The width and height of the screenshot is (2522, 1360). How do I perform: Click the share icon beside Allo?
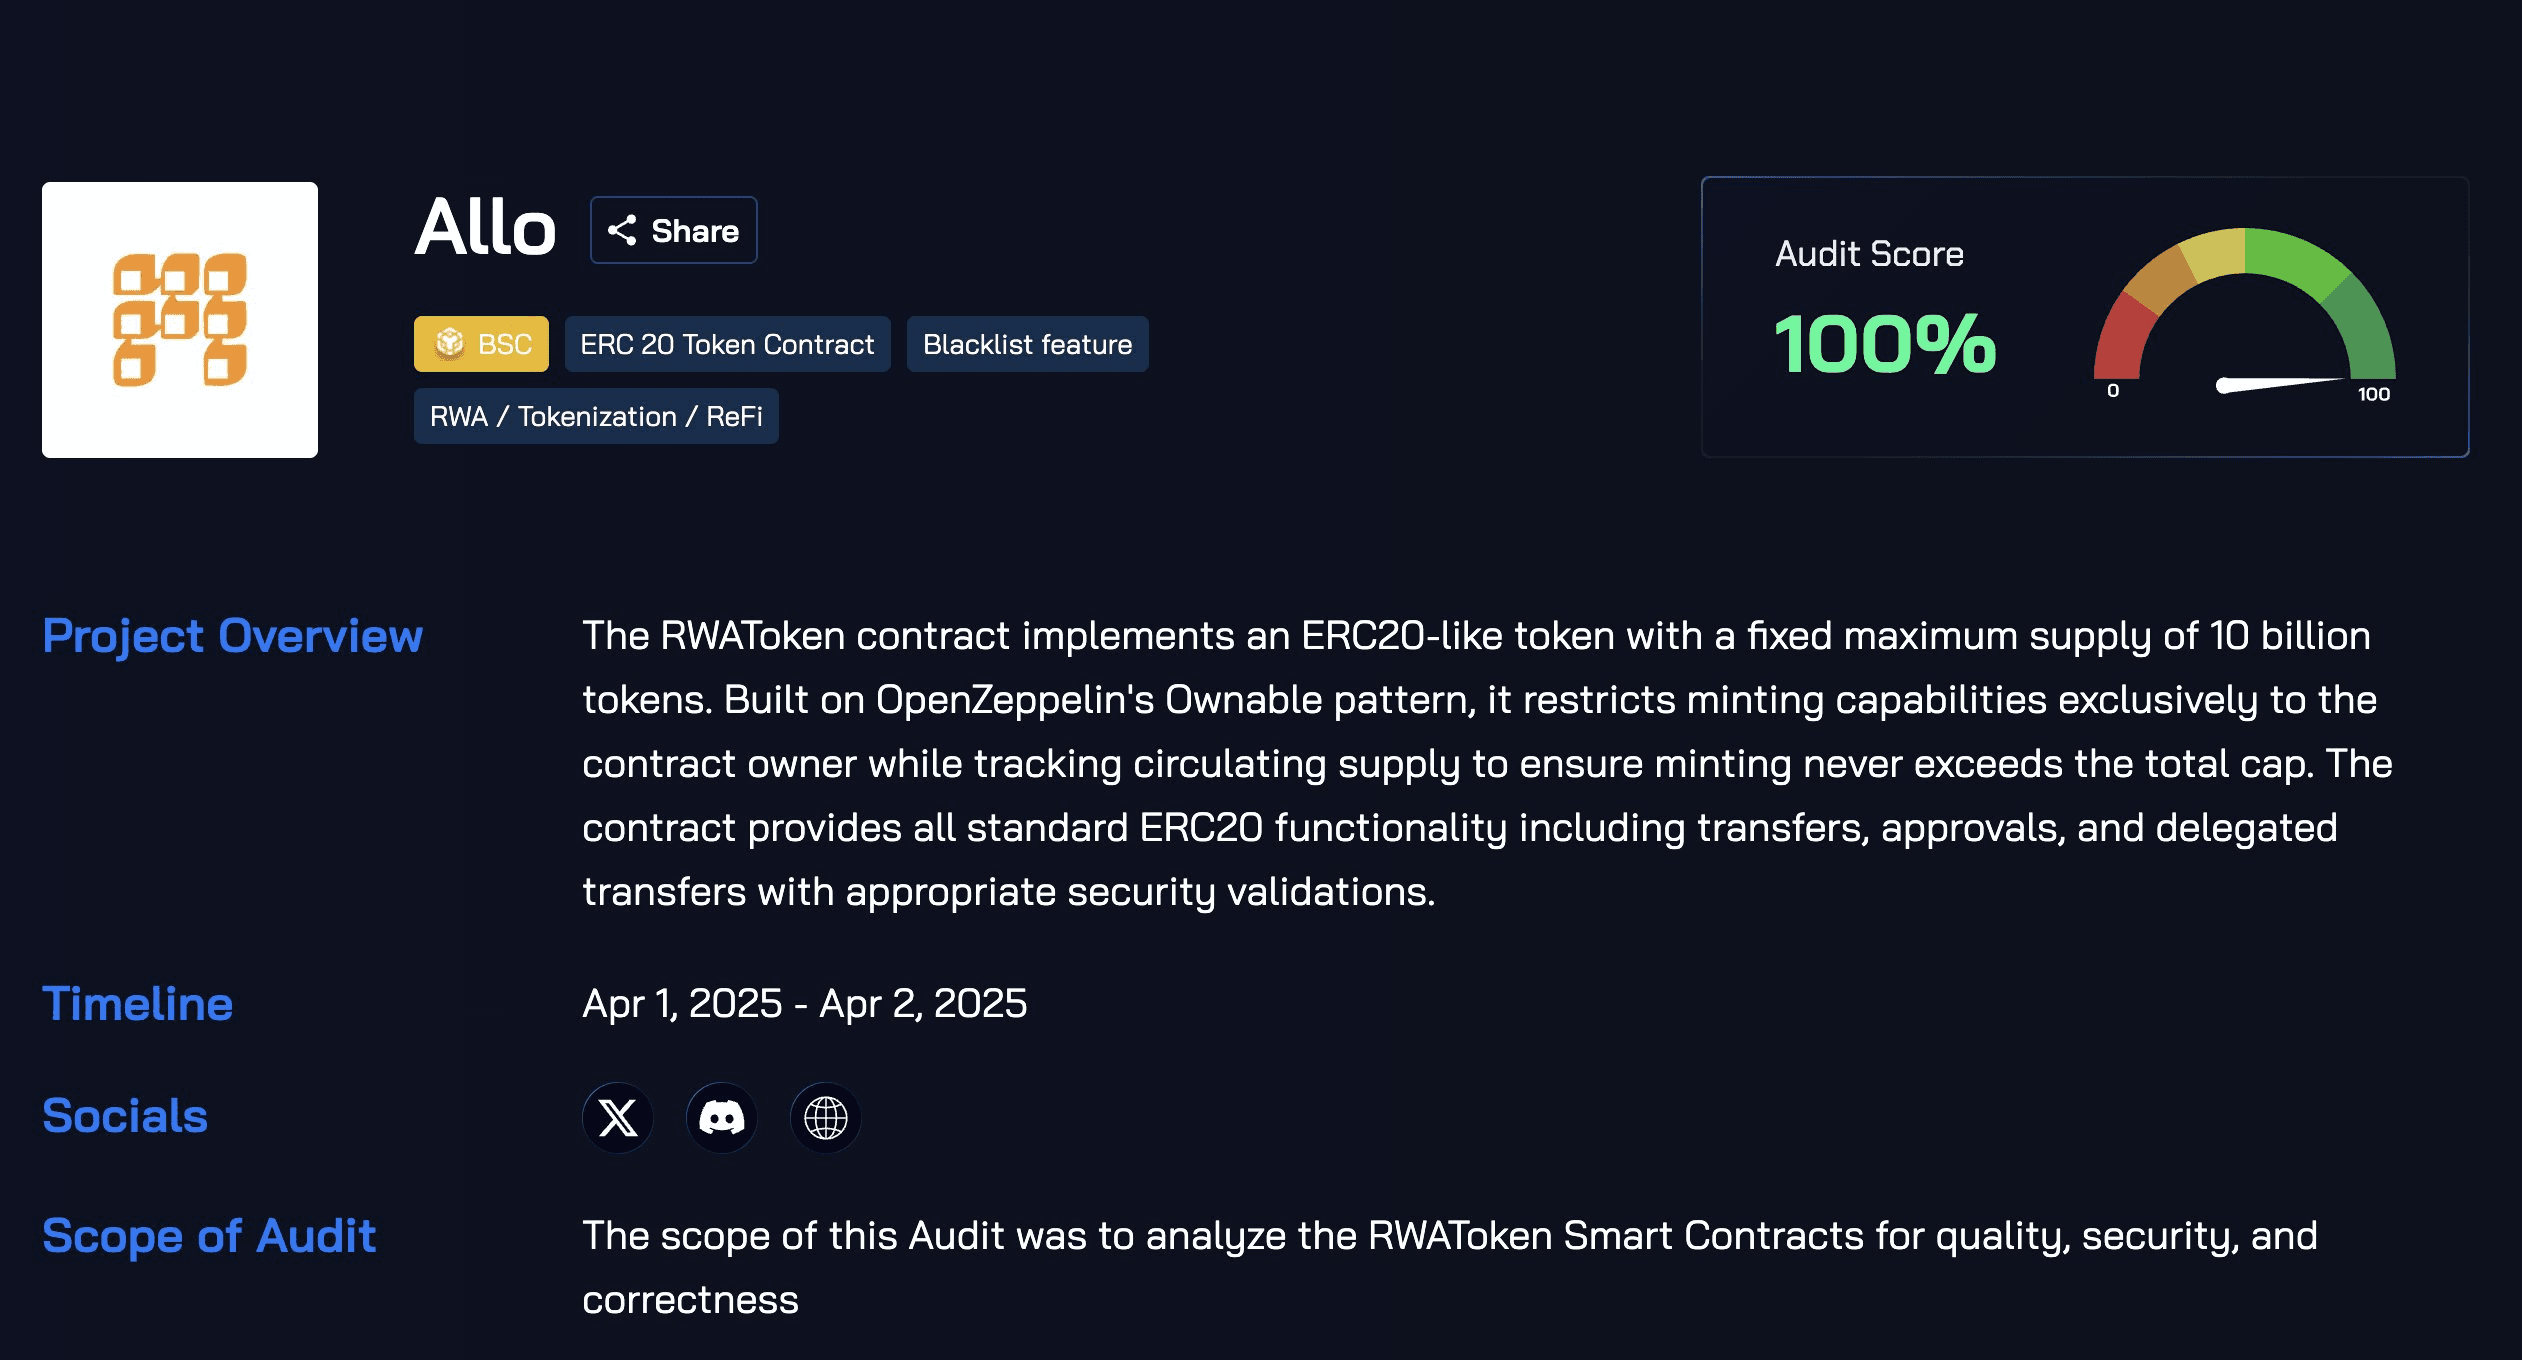pyautogui.click(x=622, y=230)
